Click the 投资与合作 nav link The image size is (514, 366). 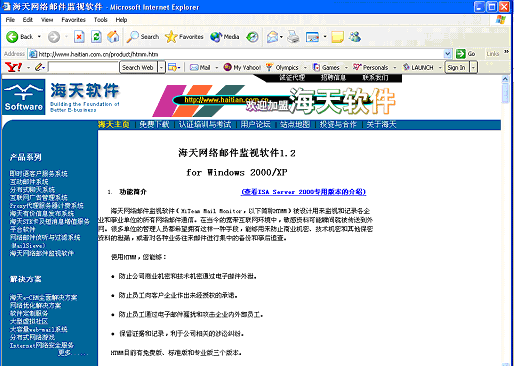[338, 125]
